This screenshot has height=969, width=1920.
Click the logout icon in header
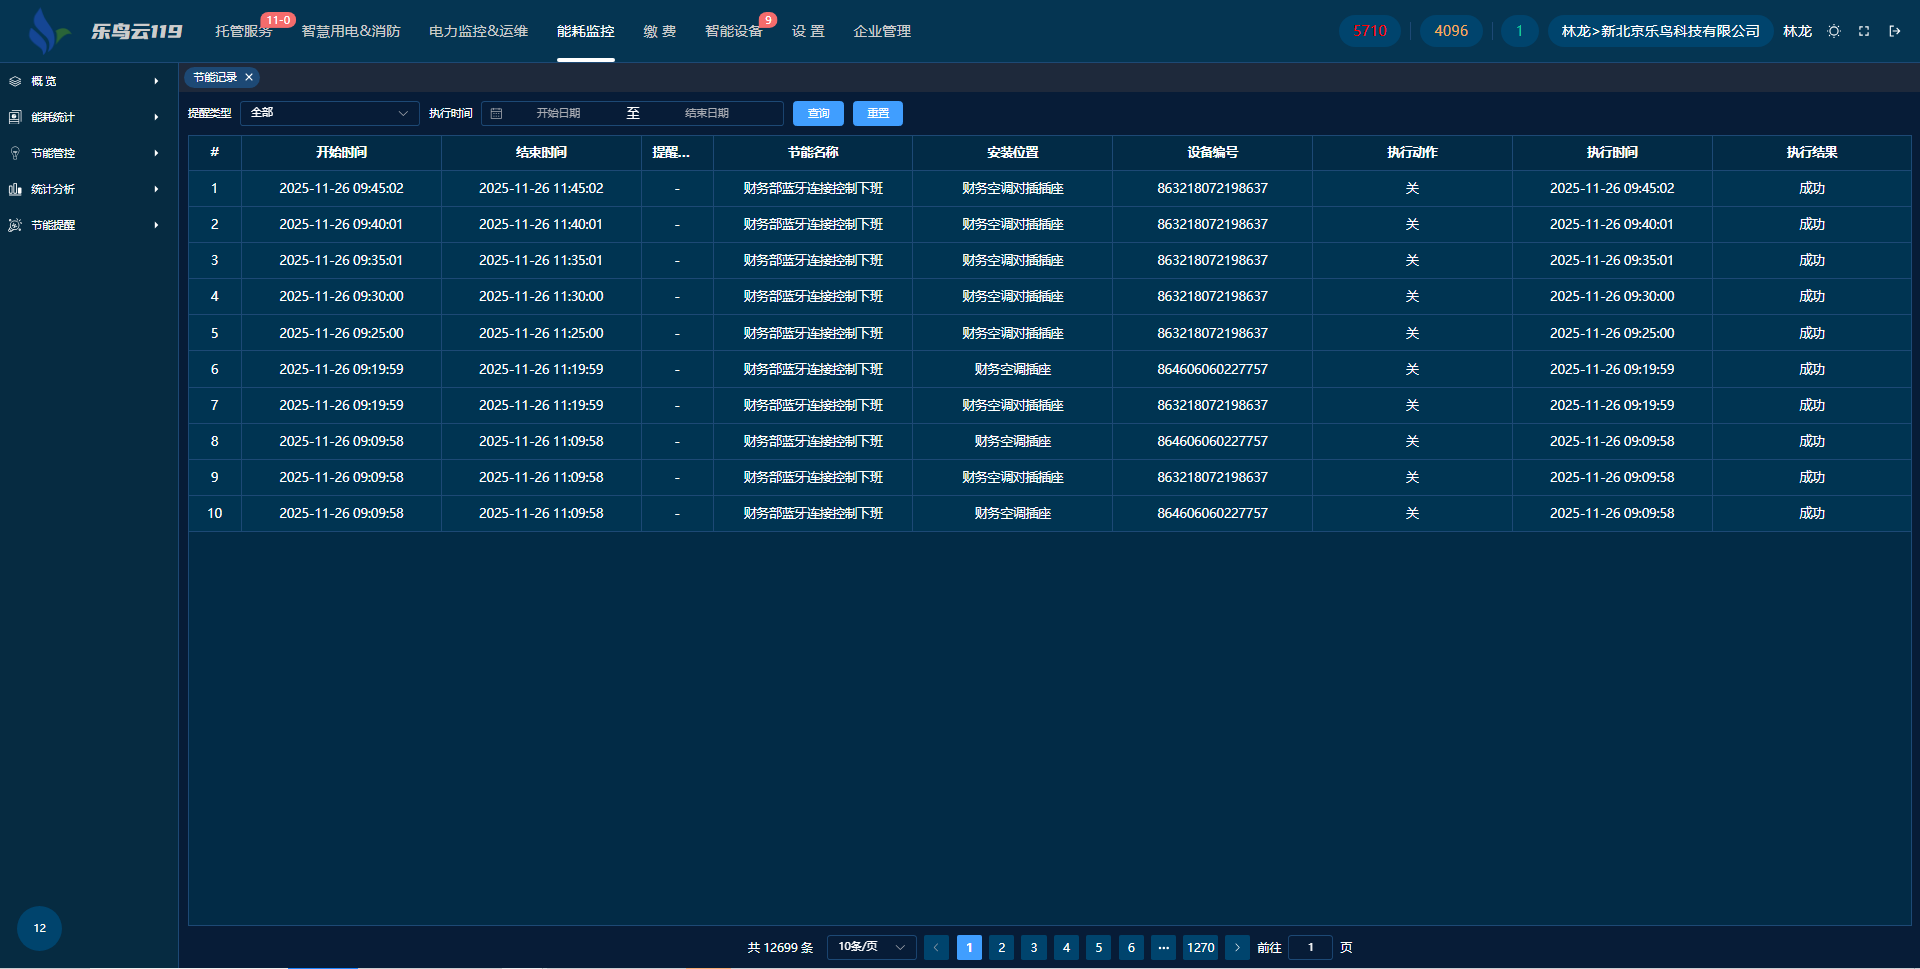coord(1894,31)
